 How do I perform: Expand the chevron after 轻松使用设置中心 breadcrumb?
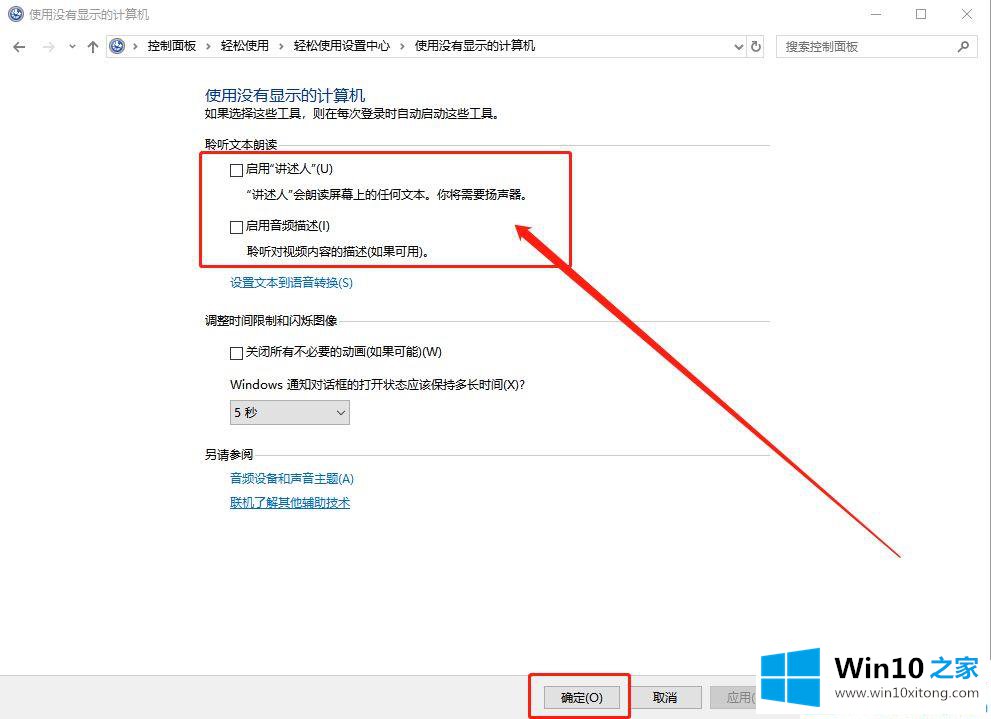pyautogui.click(x=402, y=46)
